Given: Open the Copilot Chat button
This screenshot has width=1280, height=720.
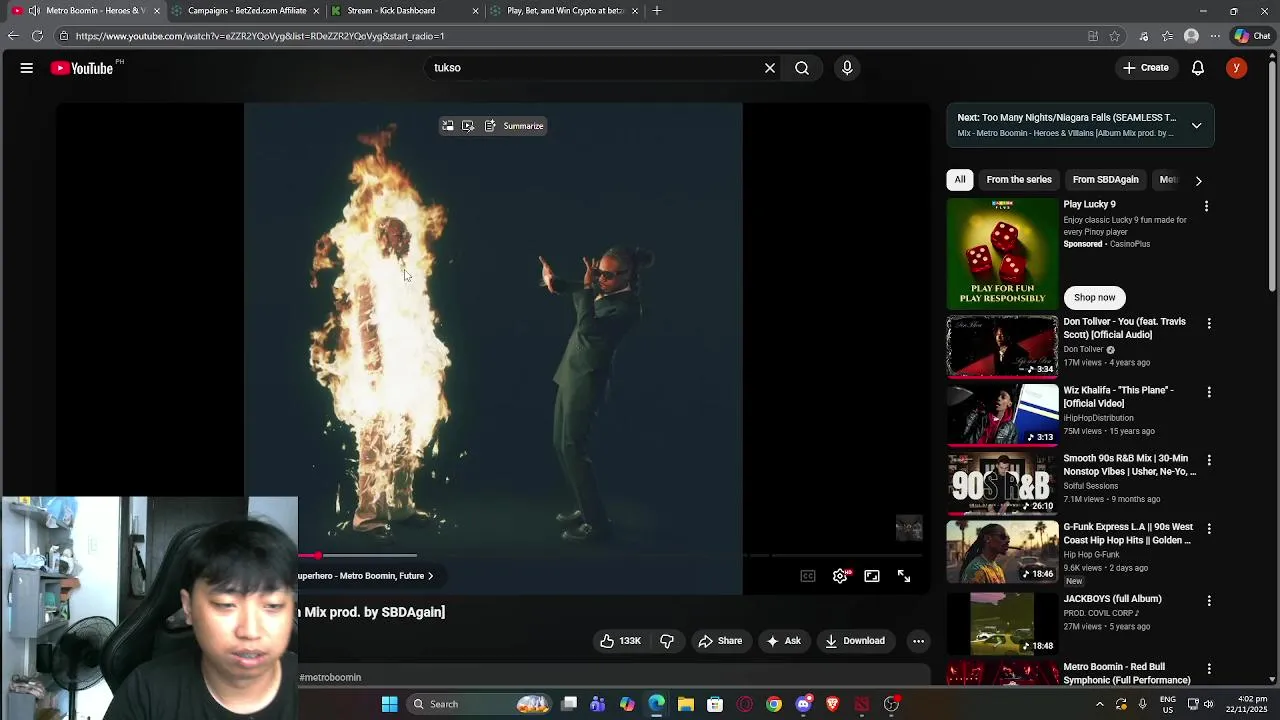Looking at the screenshot, I should tap(1253, 36).
